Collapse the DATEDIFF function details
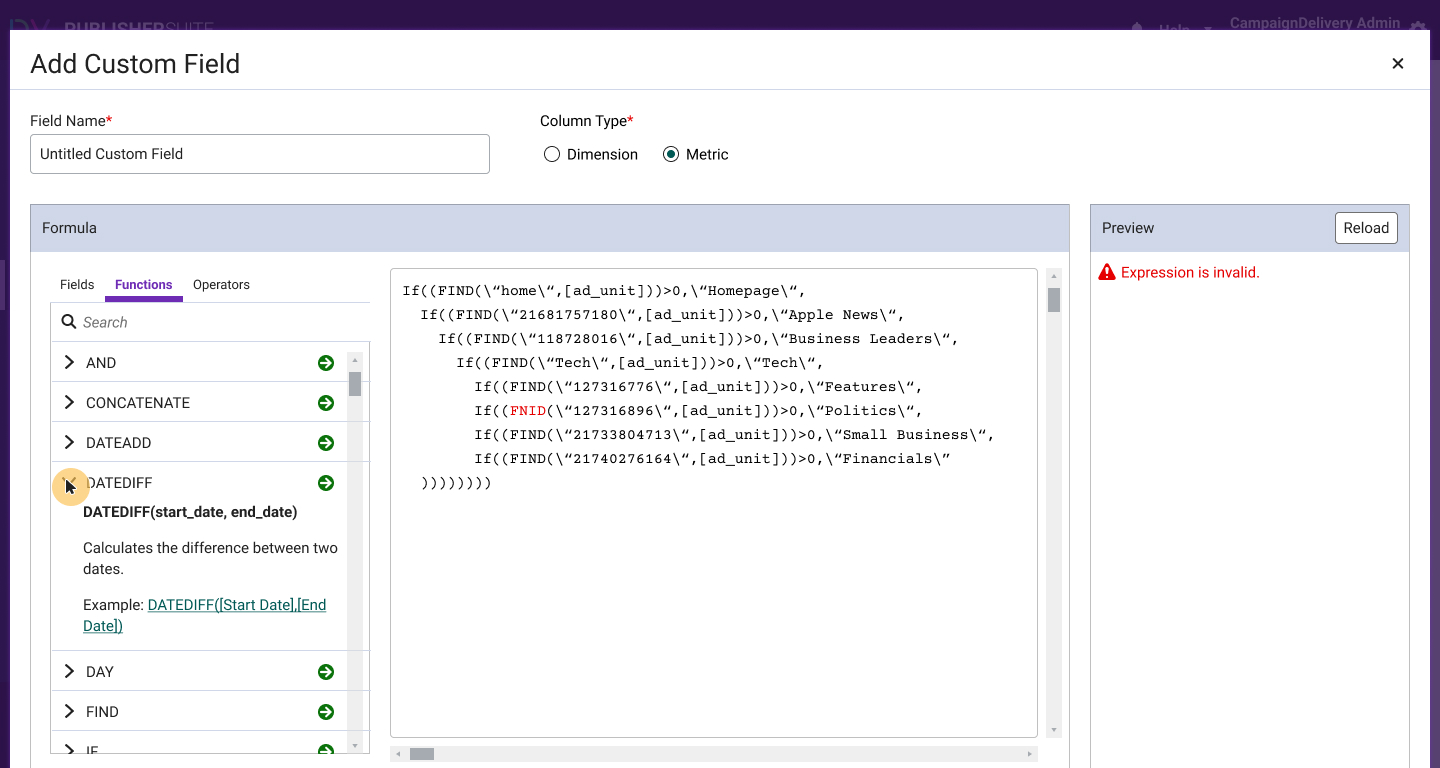This screenshot has width=1440, height=768. point(68,482)
